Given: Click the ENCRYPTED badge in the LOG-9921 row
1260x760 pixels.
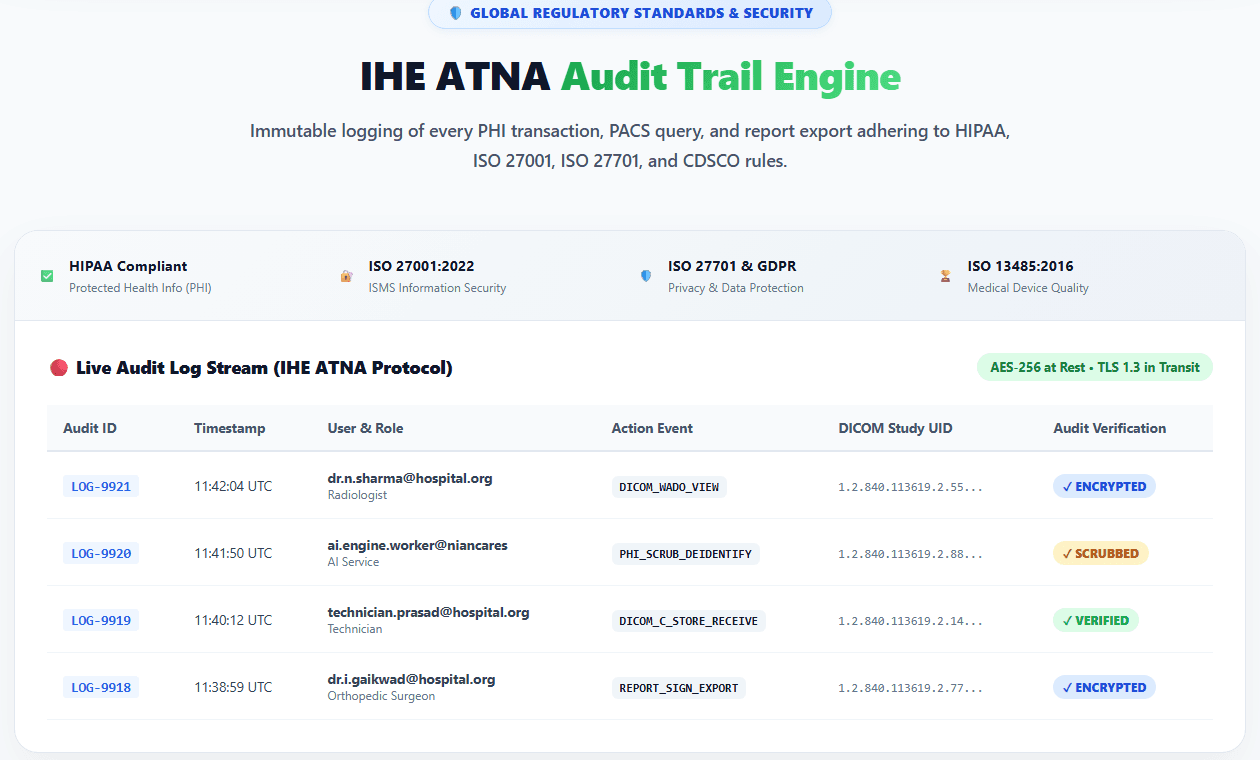Looking at the screenshot, I should 1104,487.
